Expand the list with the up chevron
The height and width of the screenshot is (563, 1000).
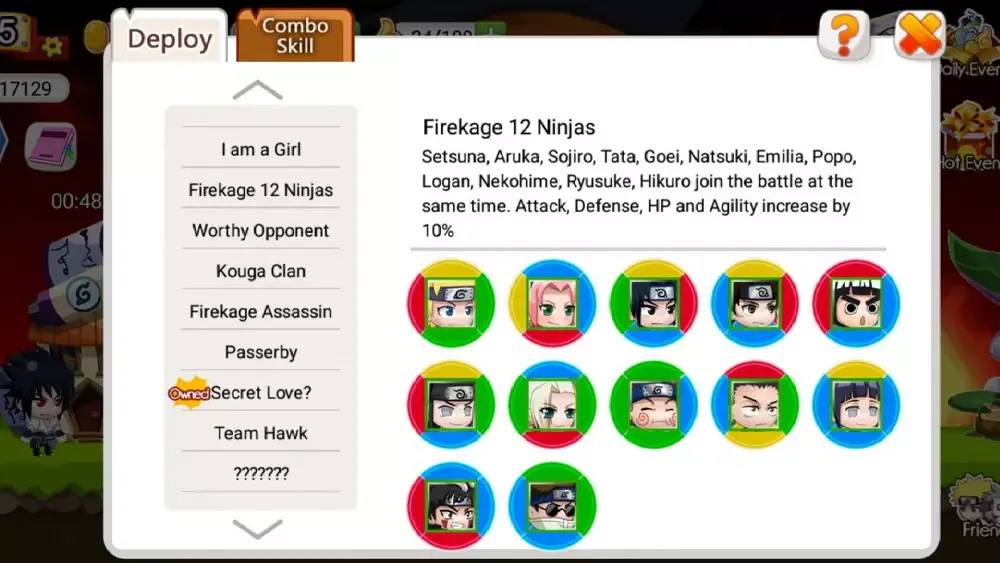click(258, 90)
